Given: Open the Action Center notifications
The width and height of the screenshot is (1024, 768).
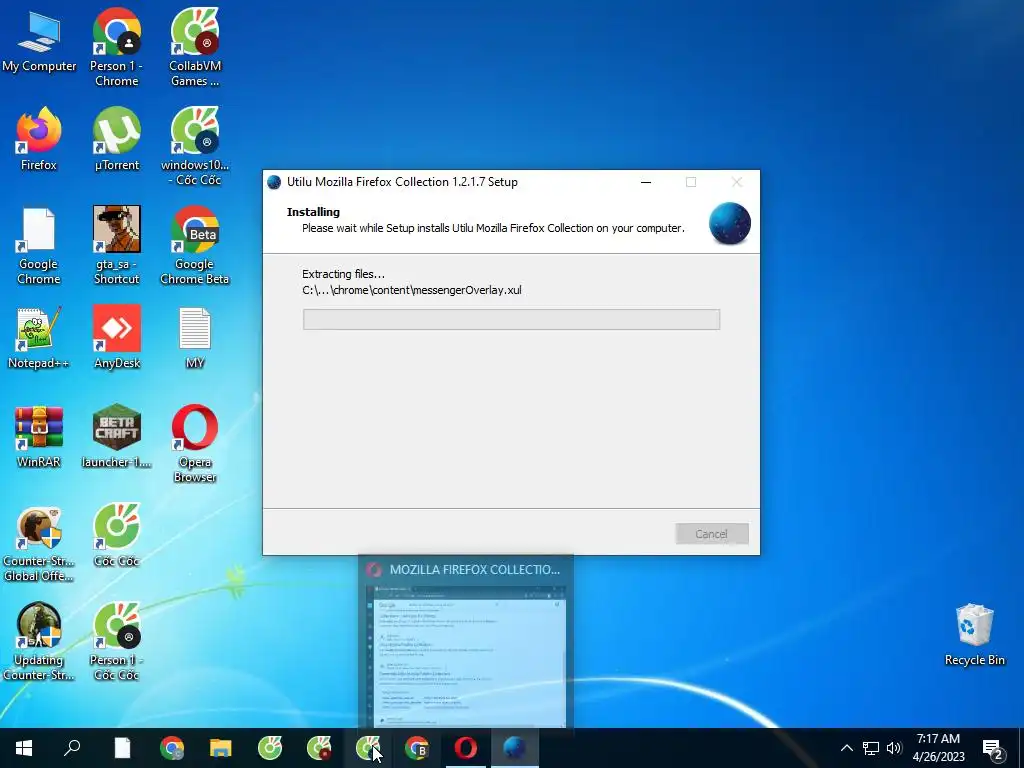Looking at the screenshot, I should (993, 748).
